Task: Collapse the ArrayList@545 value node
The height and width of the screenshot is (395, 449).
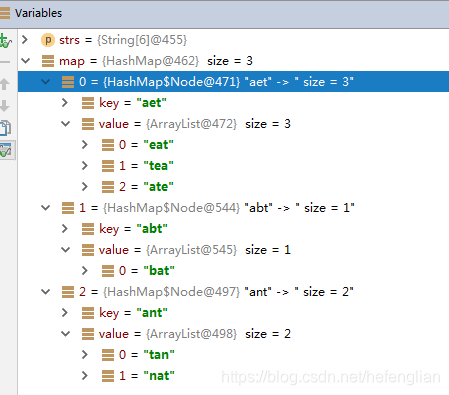Action: coord(66,250)
